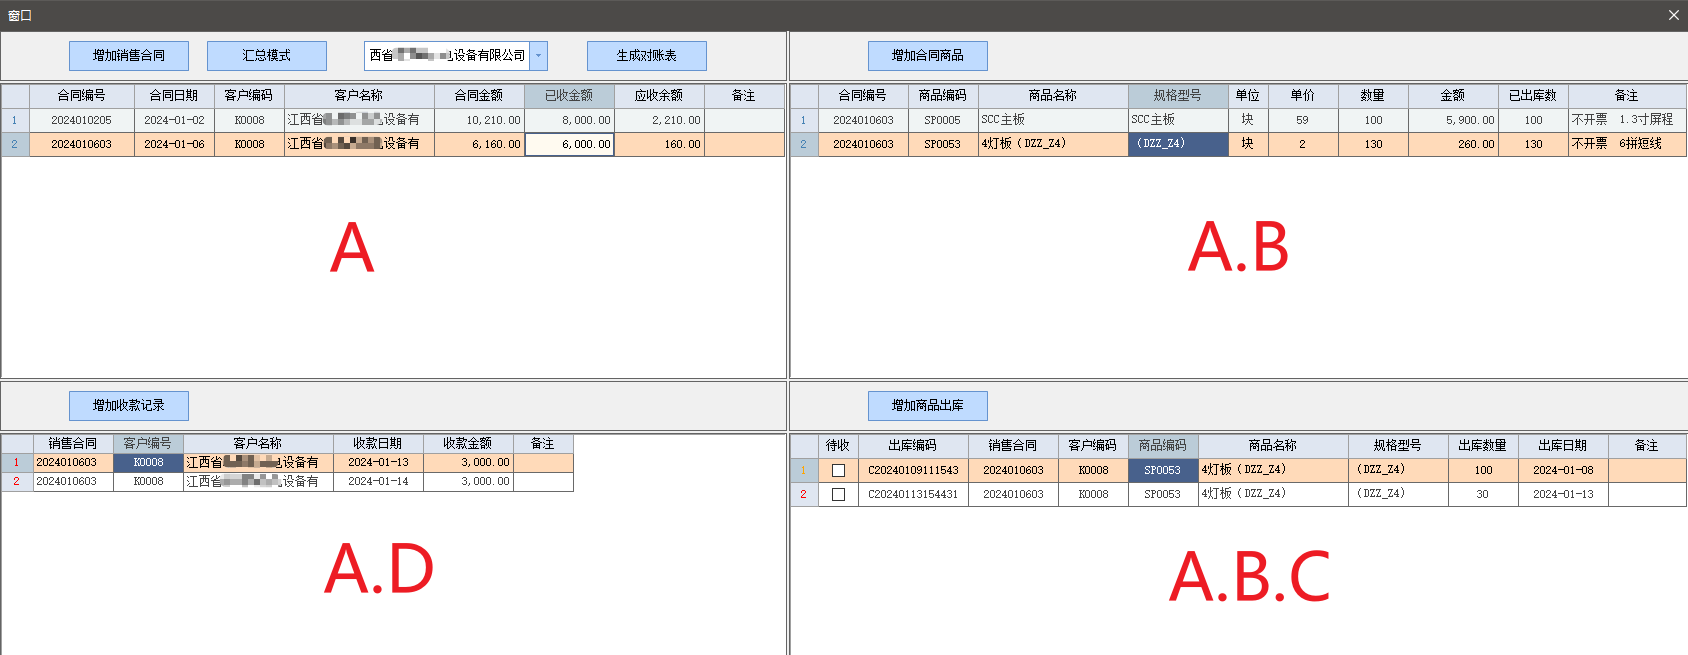Check the 待收 box for C20240109111543
This screenshot has height=655, width=1688.
click(838, 470)
